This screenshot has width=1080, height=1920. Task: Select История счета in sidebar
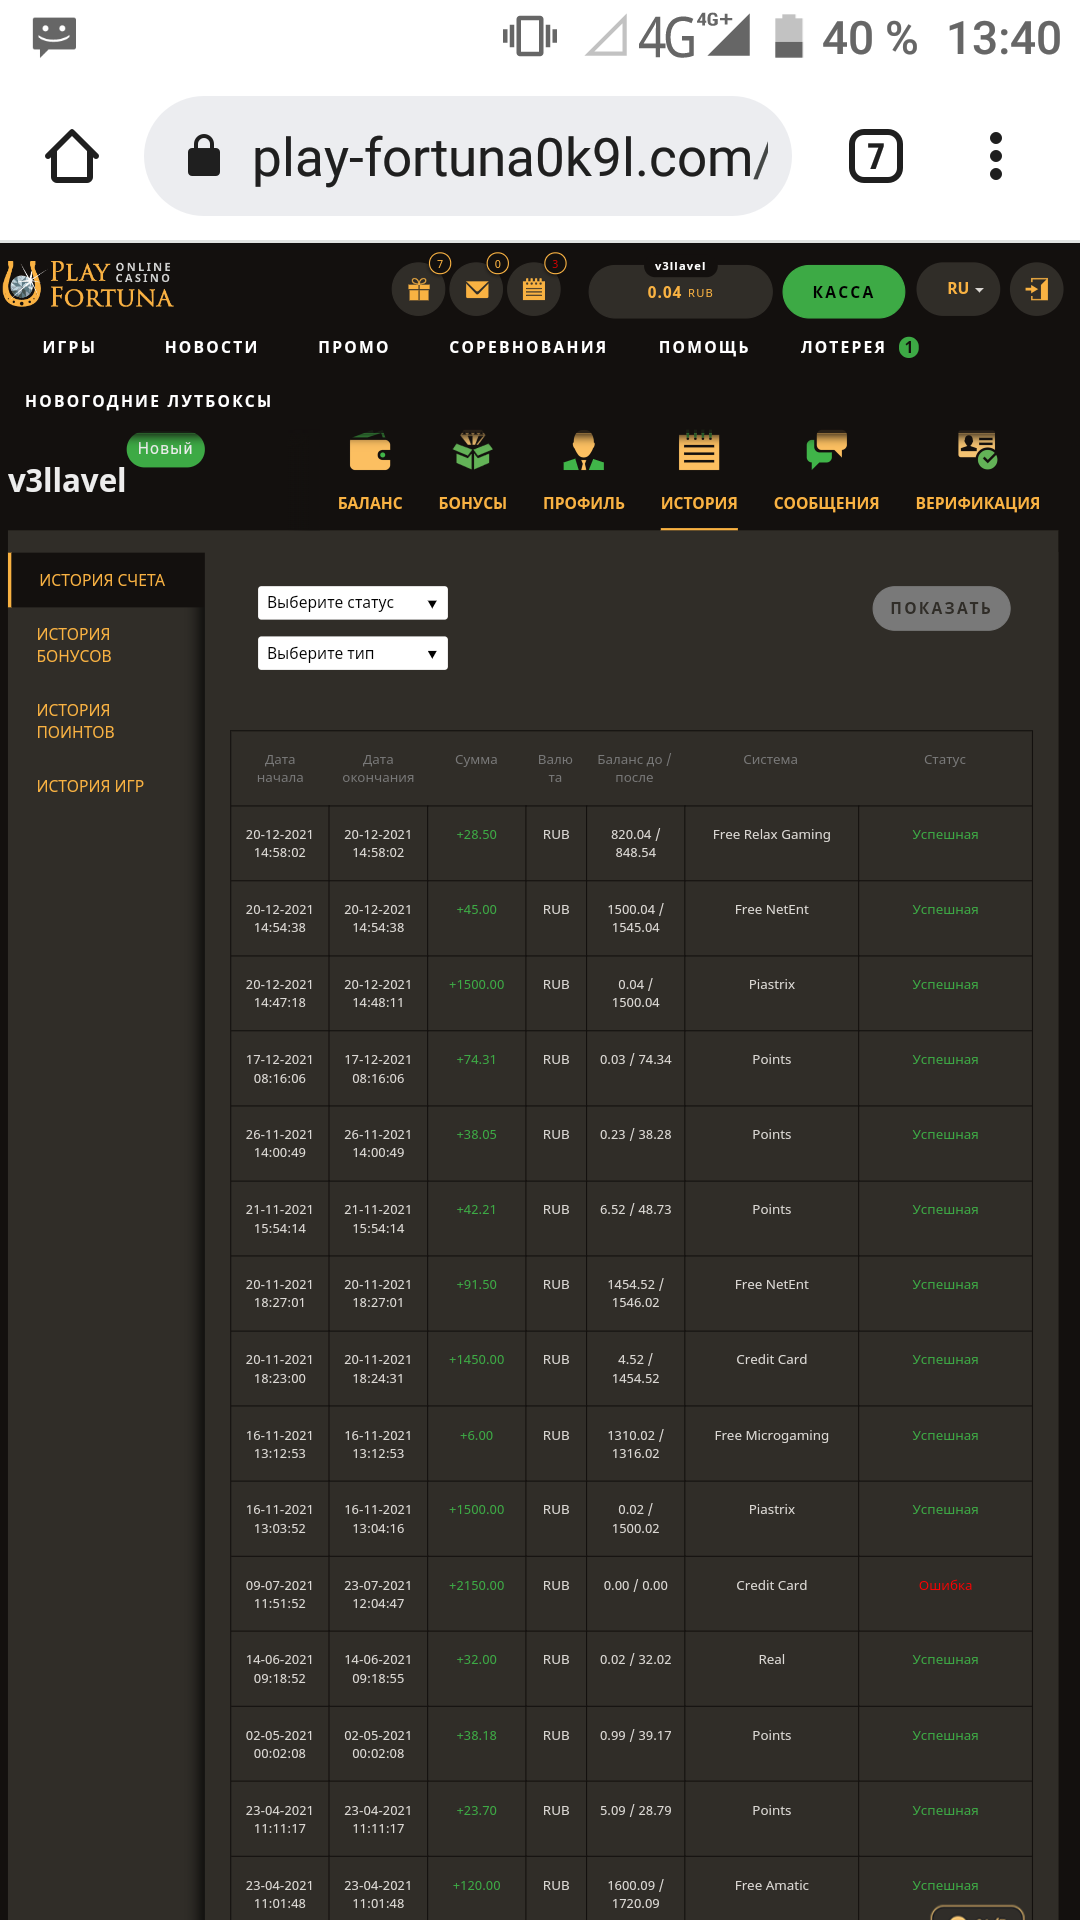106,580
